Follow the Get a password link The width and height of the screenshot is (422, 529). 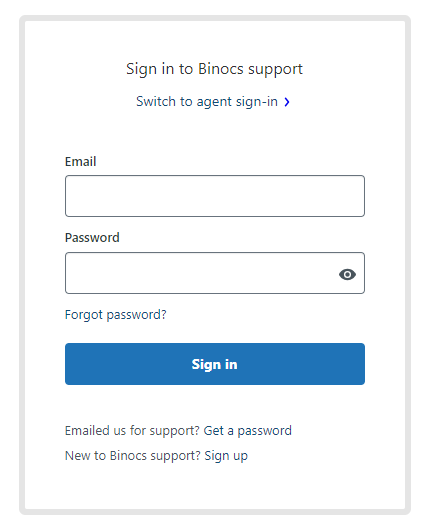248,431
